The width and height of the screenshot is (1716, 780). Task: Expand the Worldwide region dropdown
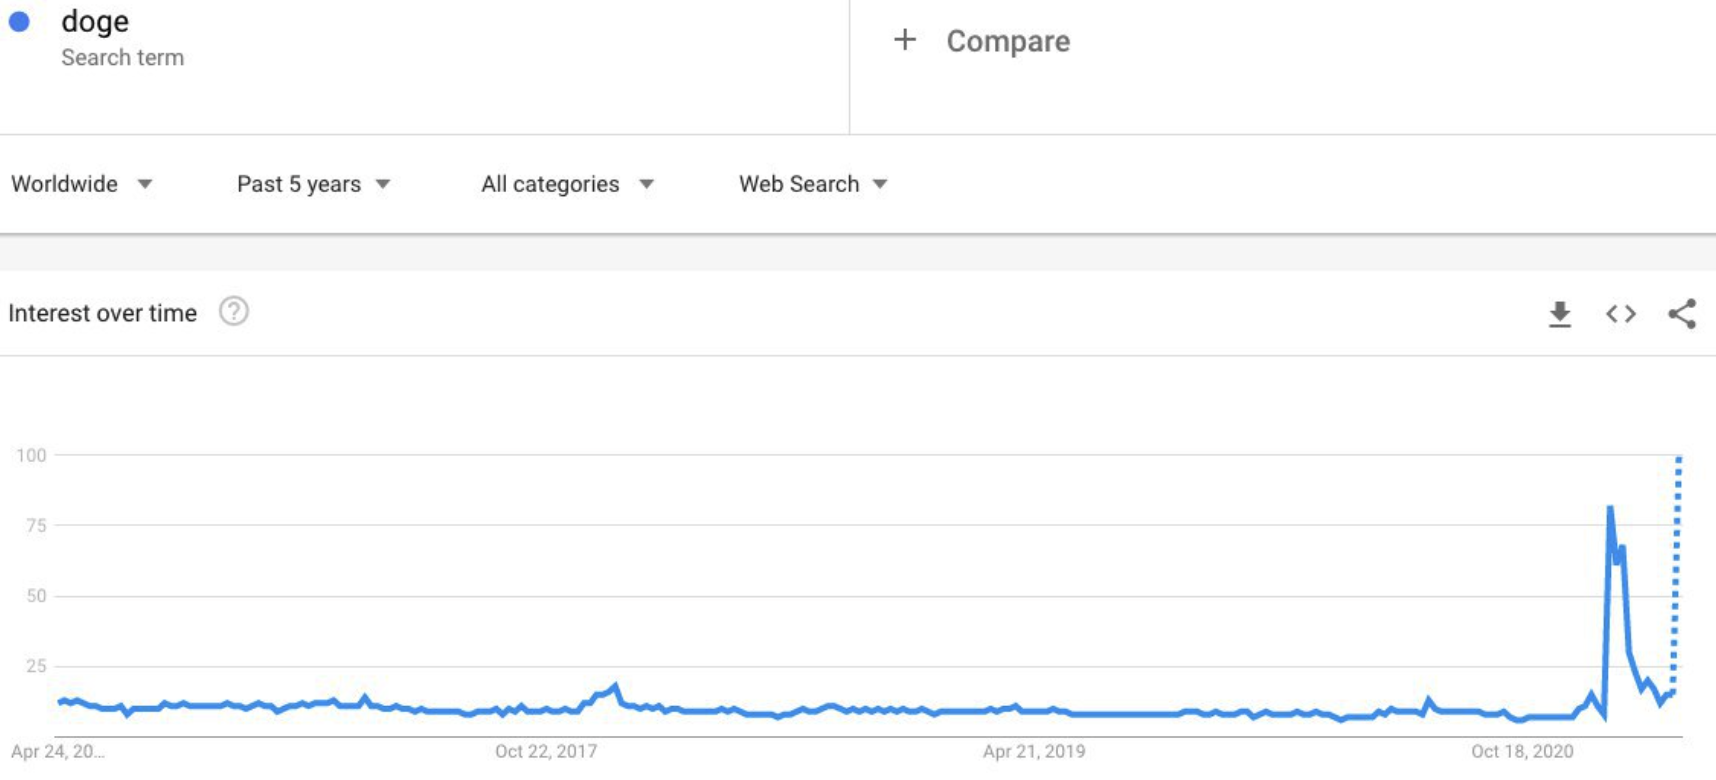point(82,184)
